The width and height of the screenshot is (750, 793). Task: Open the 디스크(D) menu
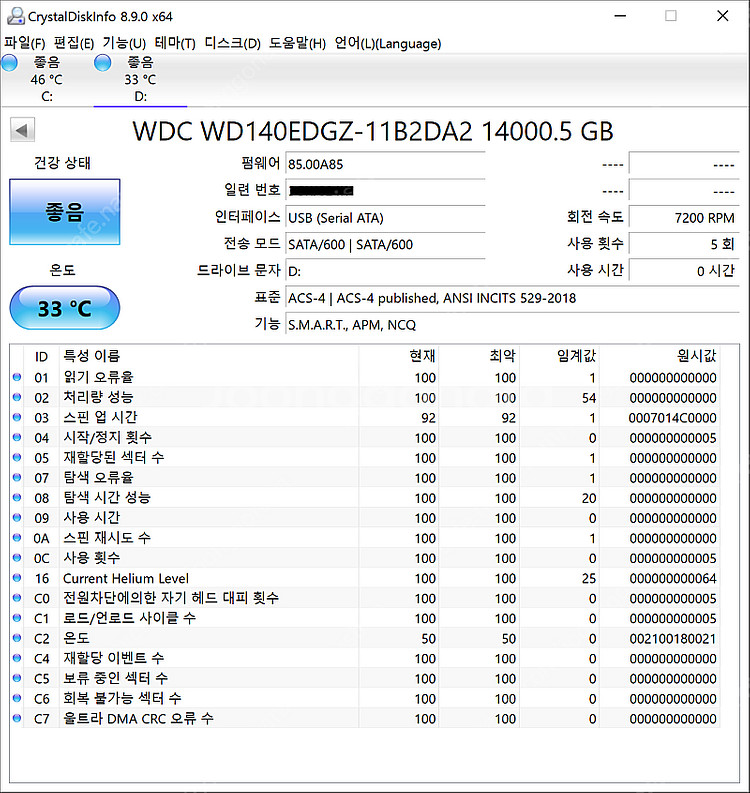233,43
